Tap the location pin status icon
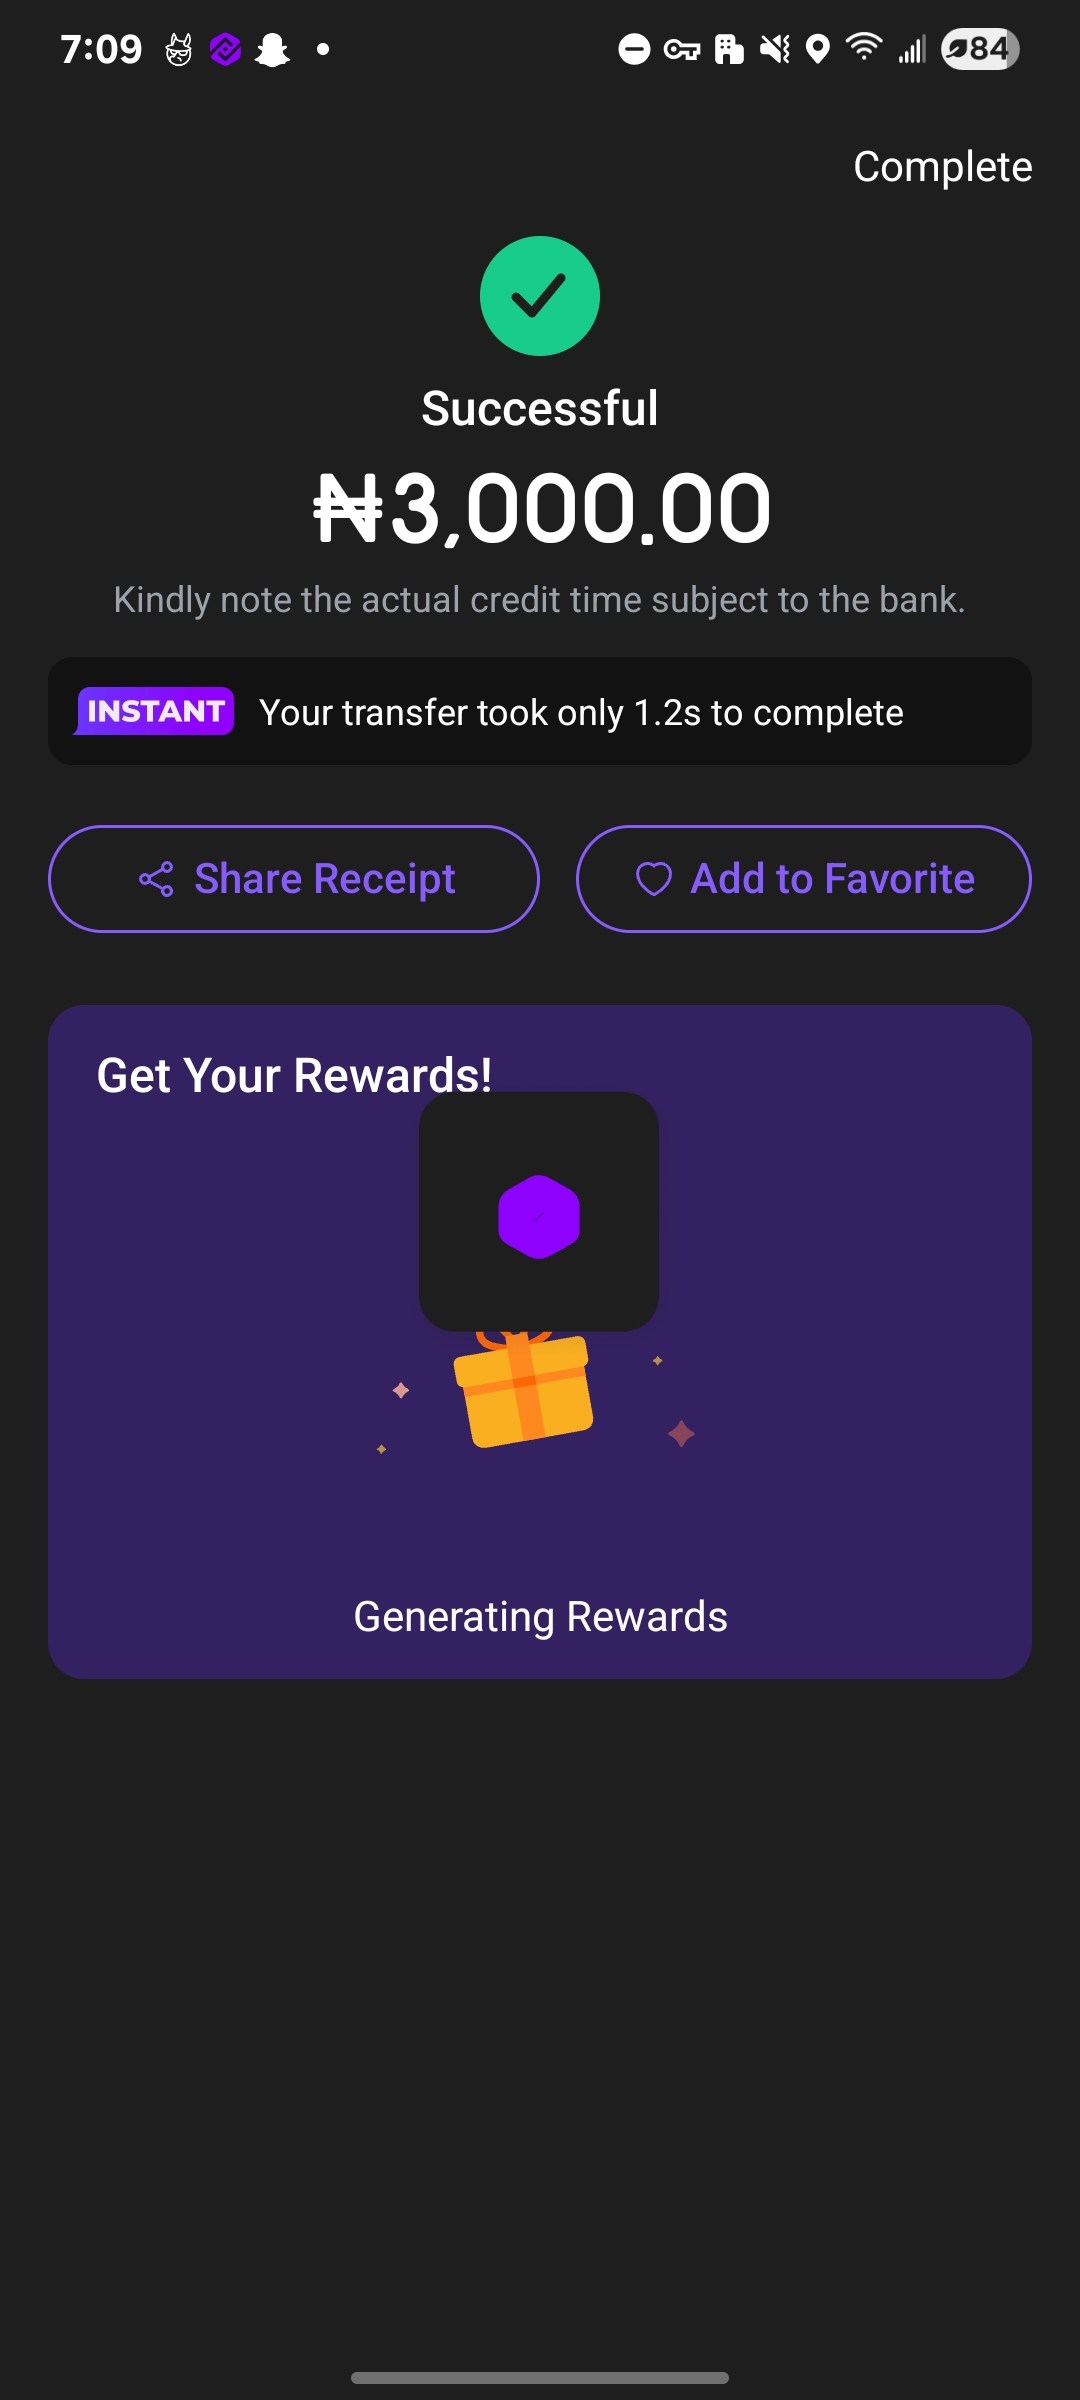The width and height of the screenshot is (1080, 2400). (818, 49)
